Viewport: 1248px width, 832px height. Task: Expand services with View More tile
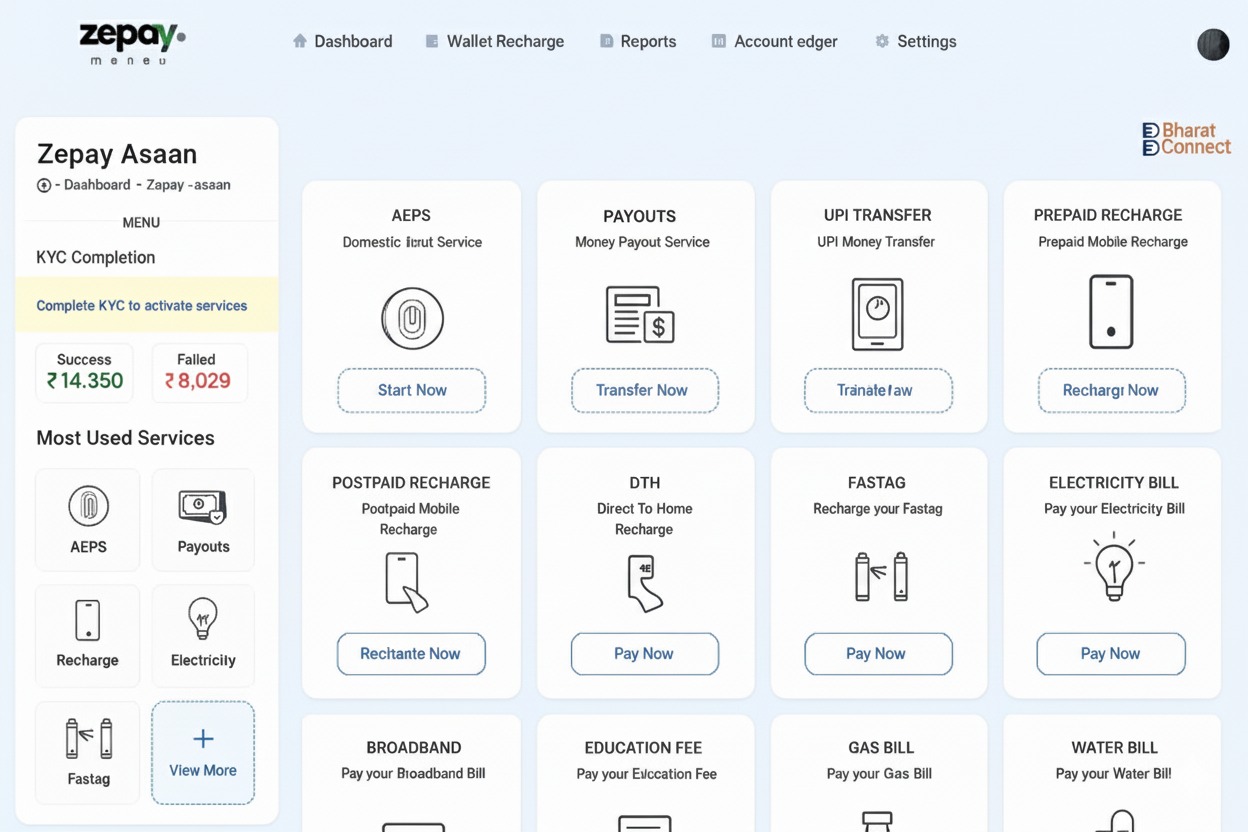tap(203, 753)
